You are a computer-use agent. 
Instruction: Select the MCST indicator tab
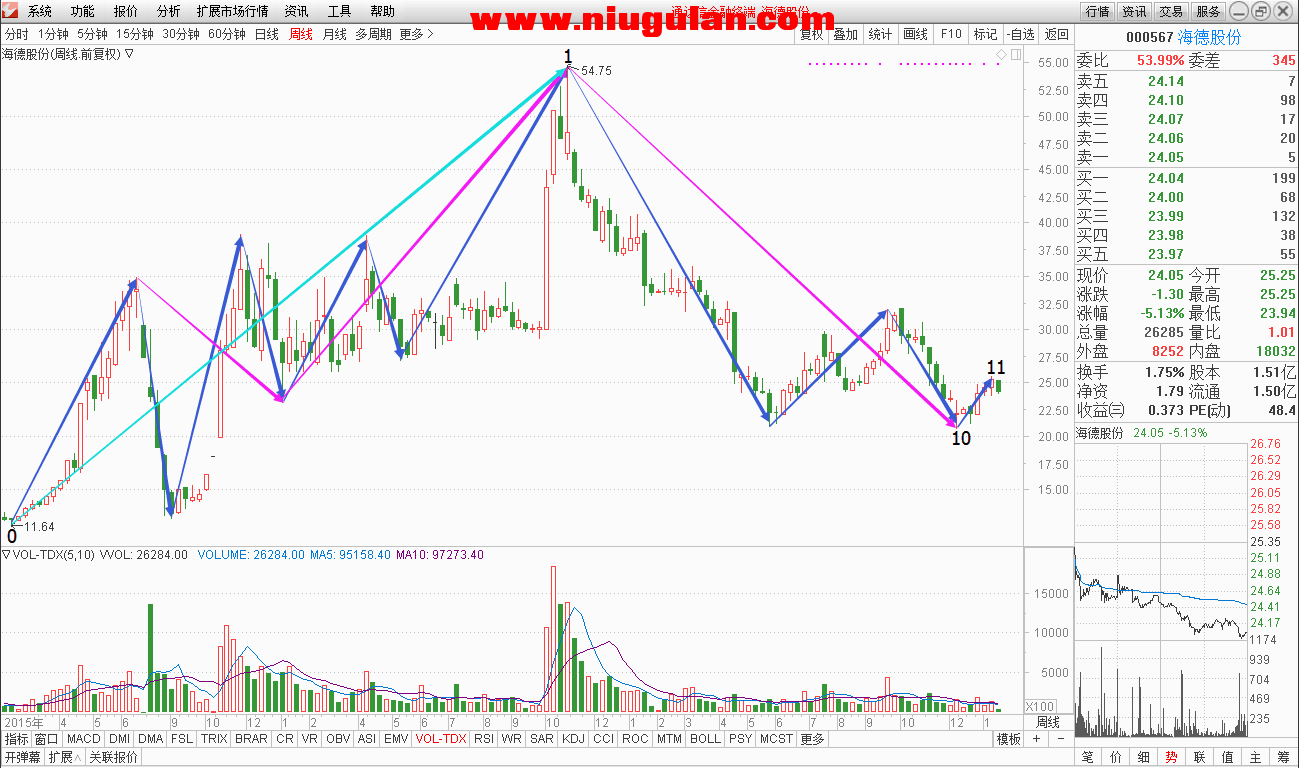(776, 739)
